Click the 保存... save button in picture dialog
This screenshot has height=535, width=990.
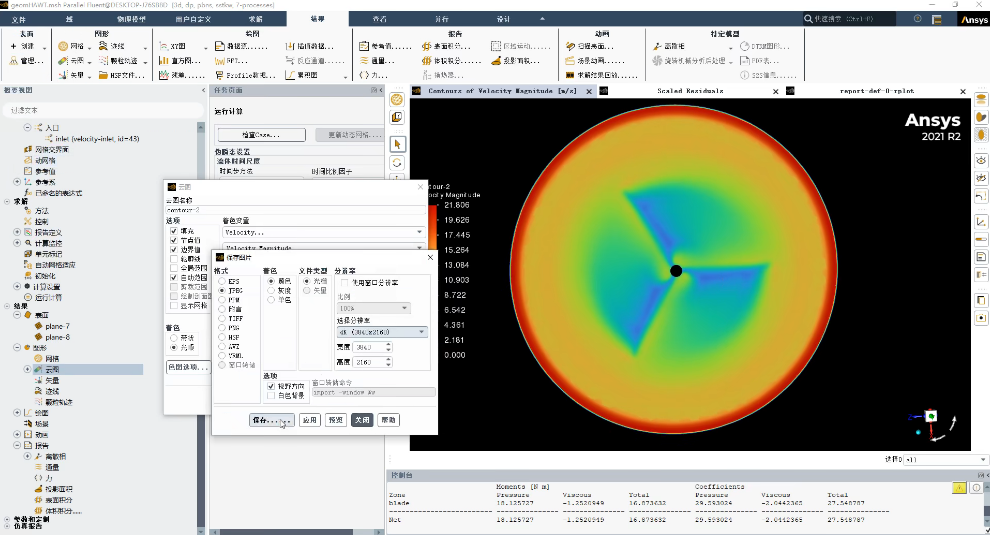point(271,420)
